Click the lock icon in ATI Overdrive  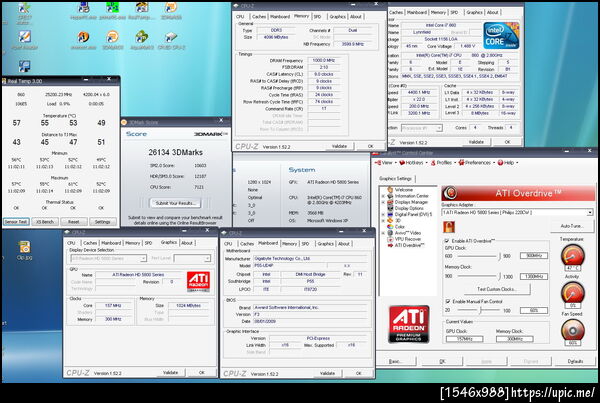click(448, 227)
